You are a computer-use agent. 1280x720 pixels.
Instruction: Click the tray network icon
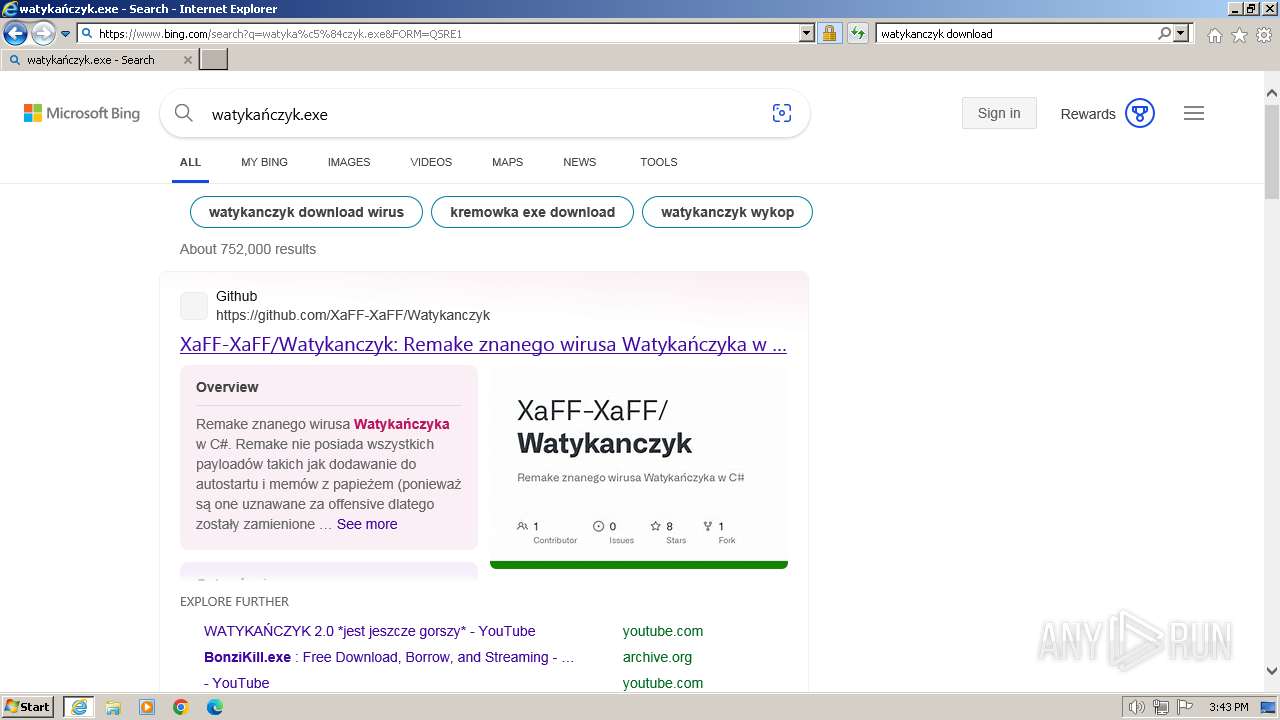[1161, 707]
